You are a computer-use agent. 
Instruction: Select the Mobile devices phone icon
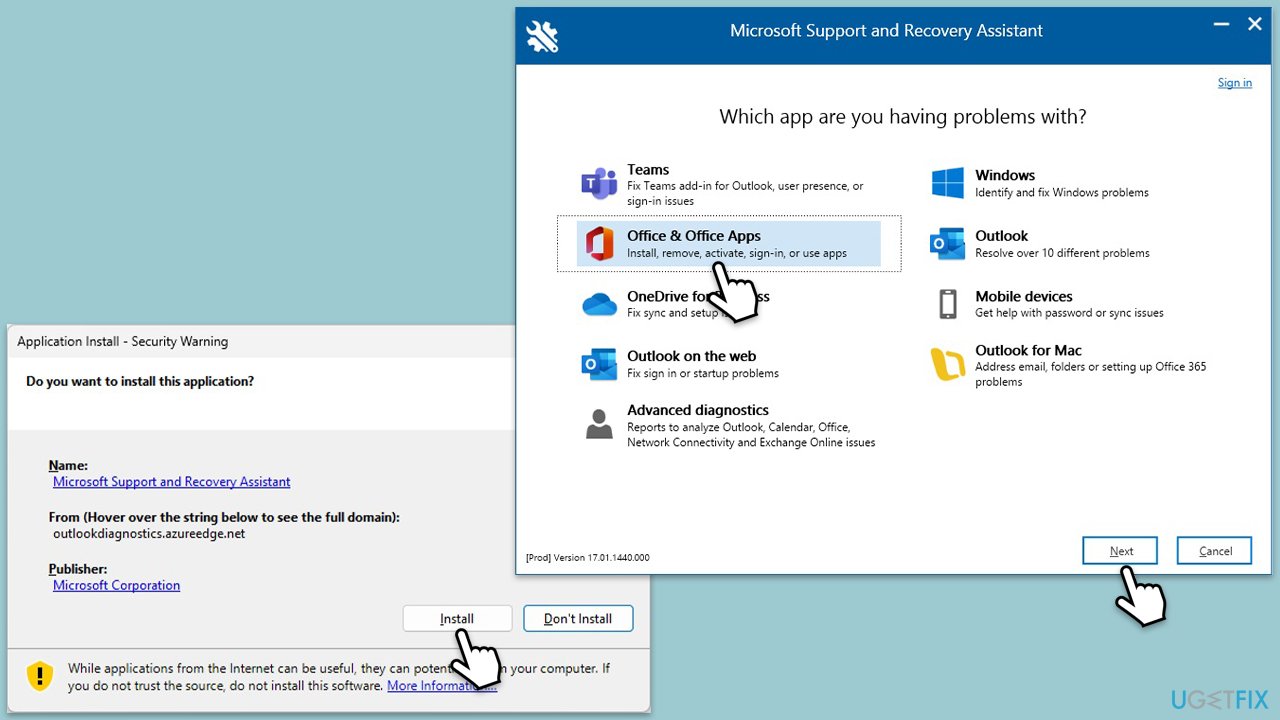[x=947, y=304]
